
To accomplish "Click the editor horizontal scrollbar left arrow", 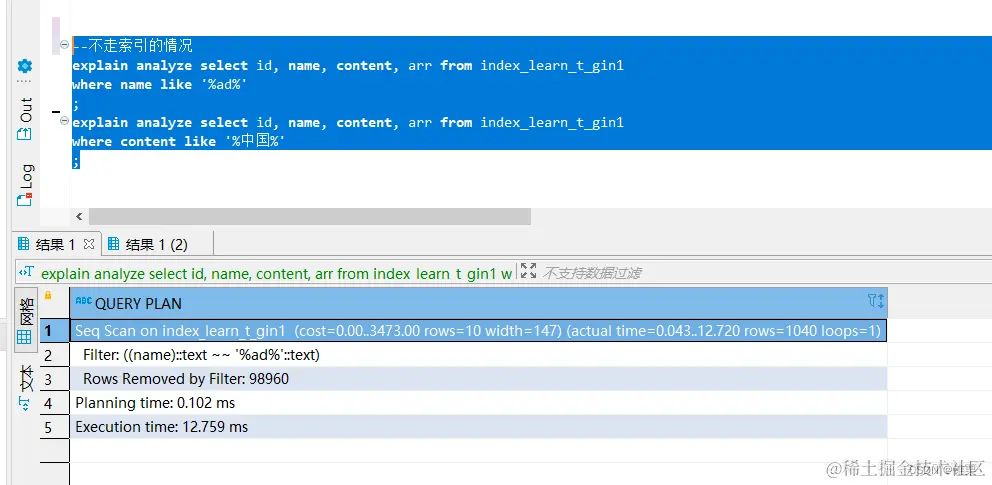I will pyautogui.click(x=80, y=216).
